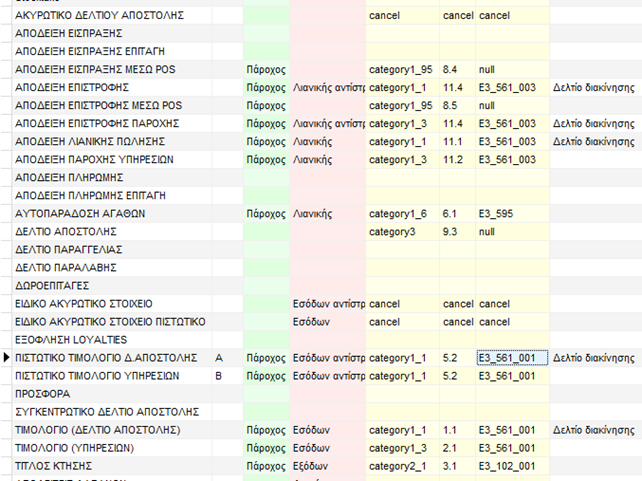Select the letter A series cell
Viewport: 642px width, 481px height.
click(x=219, y=357)
